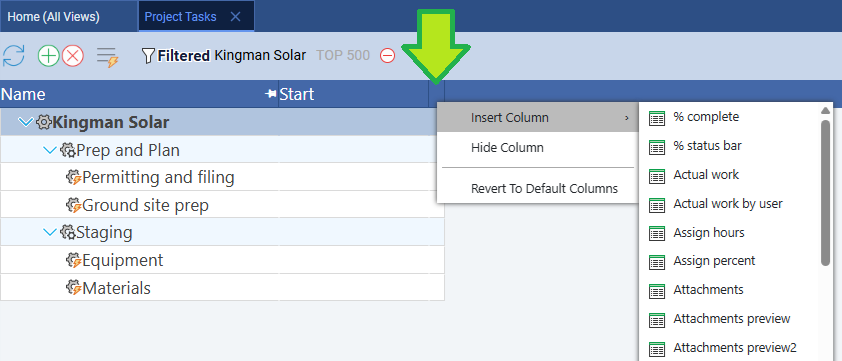Select the Permitting and filing task

(222, 177)
